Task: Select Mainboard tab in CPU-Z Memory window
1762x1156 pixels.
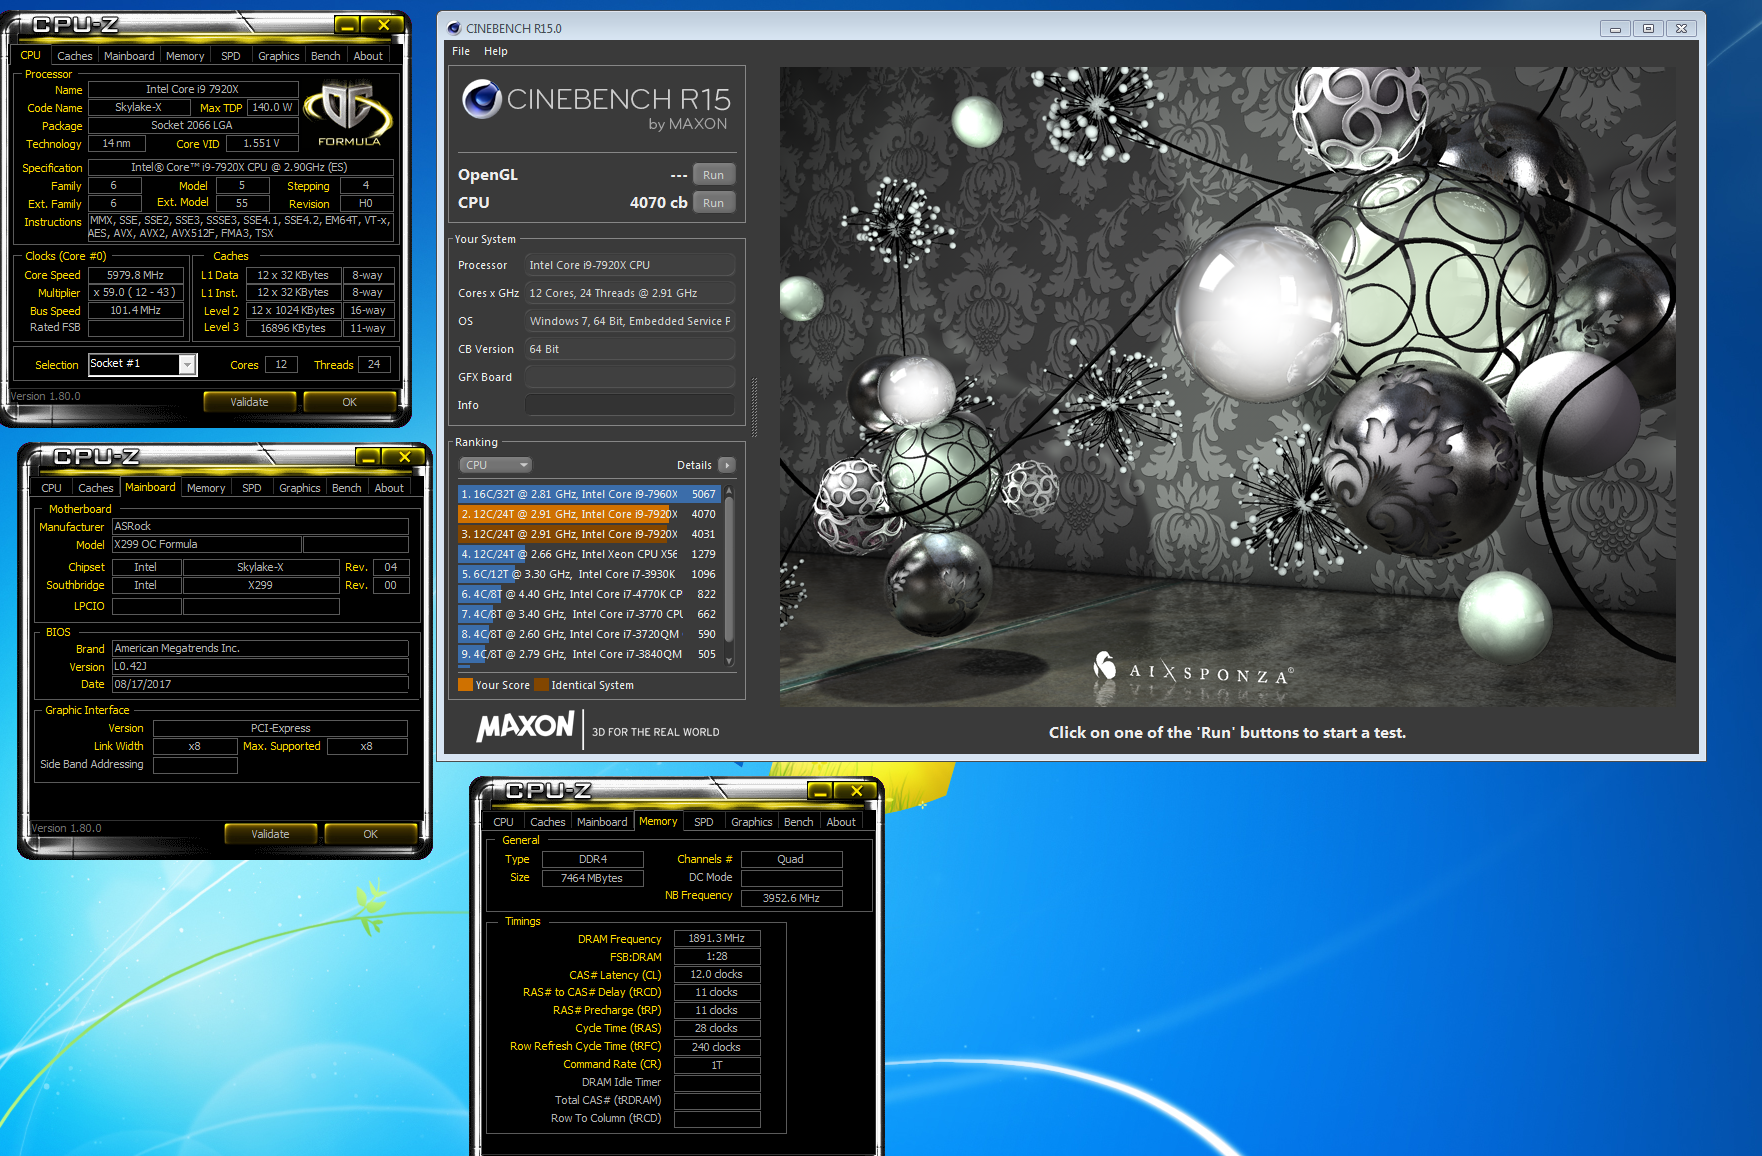Action: 602,822
